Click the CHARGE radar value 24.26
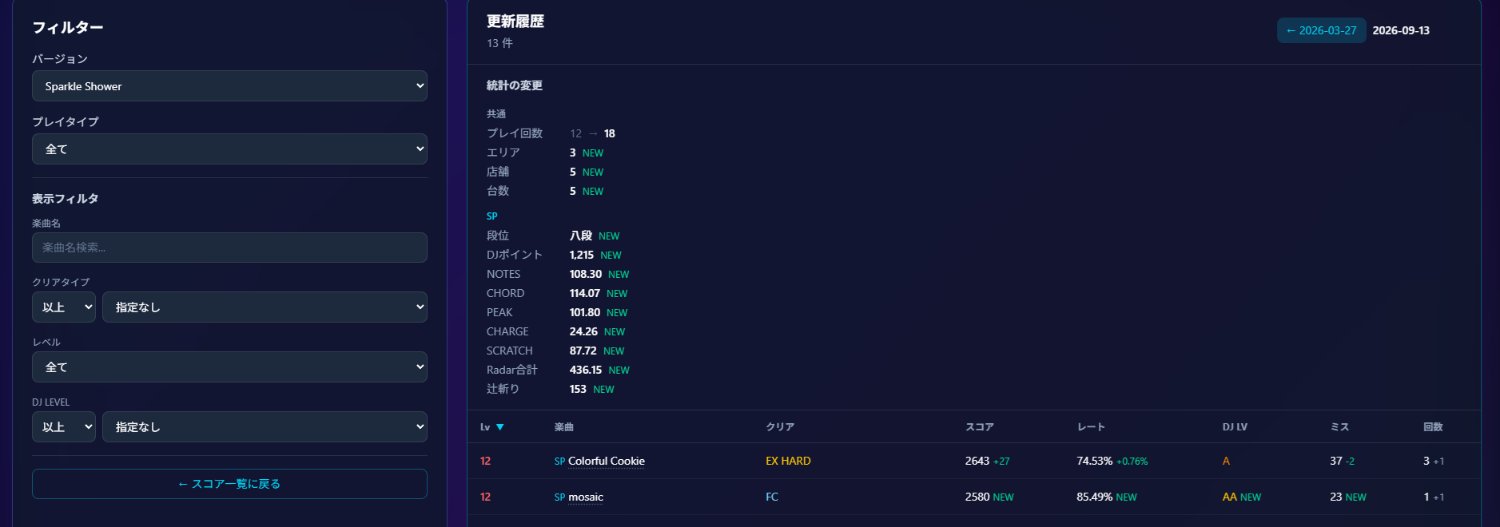 (x=584, y=331)
